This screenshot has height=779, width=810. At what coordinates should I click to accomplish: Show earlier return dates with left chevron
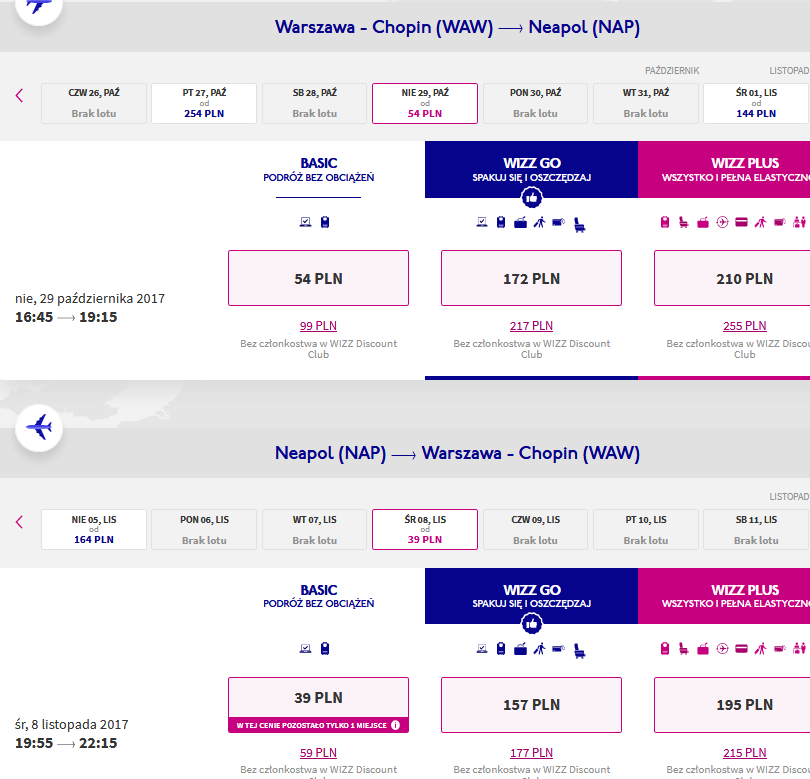[x=20, y=522]
